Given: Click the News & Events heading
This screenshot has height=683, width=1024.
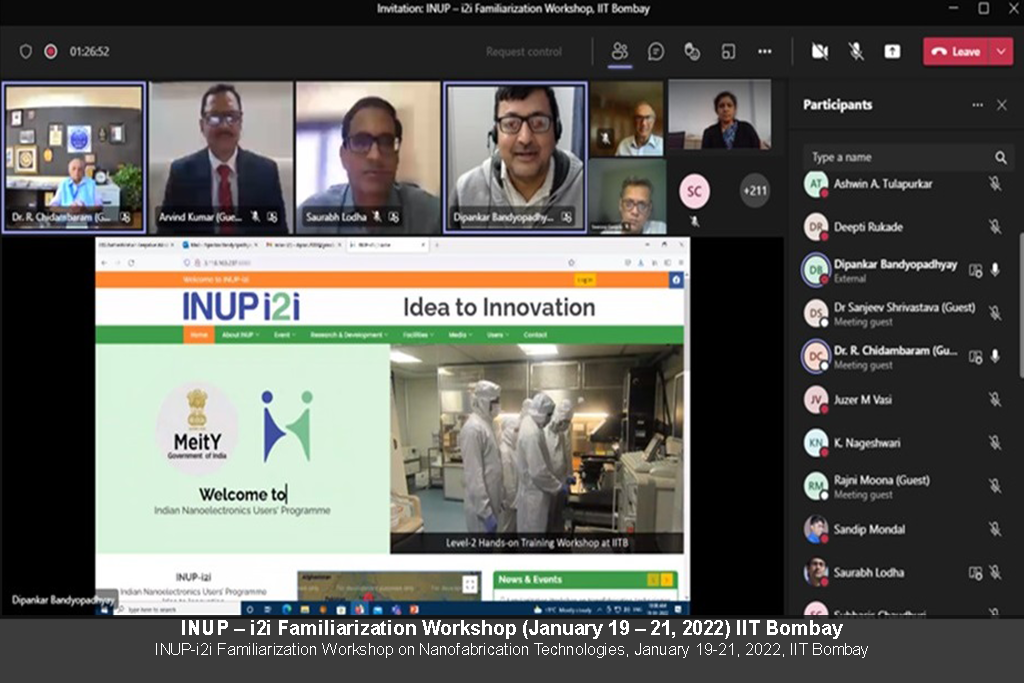Looking at the screenshot, I should pyautogui.click(x=530, y=579).
